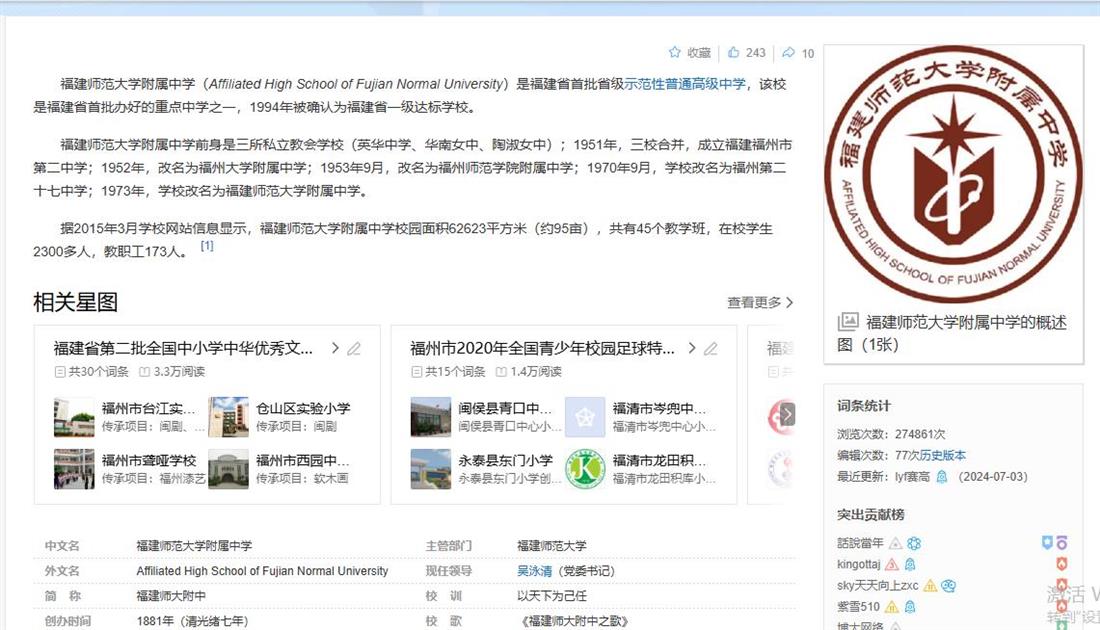This screenshot has height=630, width=1100.
Task: Click the 仓山区实验小学 thumbnail image
Action: 229,417
